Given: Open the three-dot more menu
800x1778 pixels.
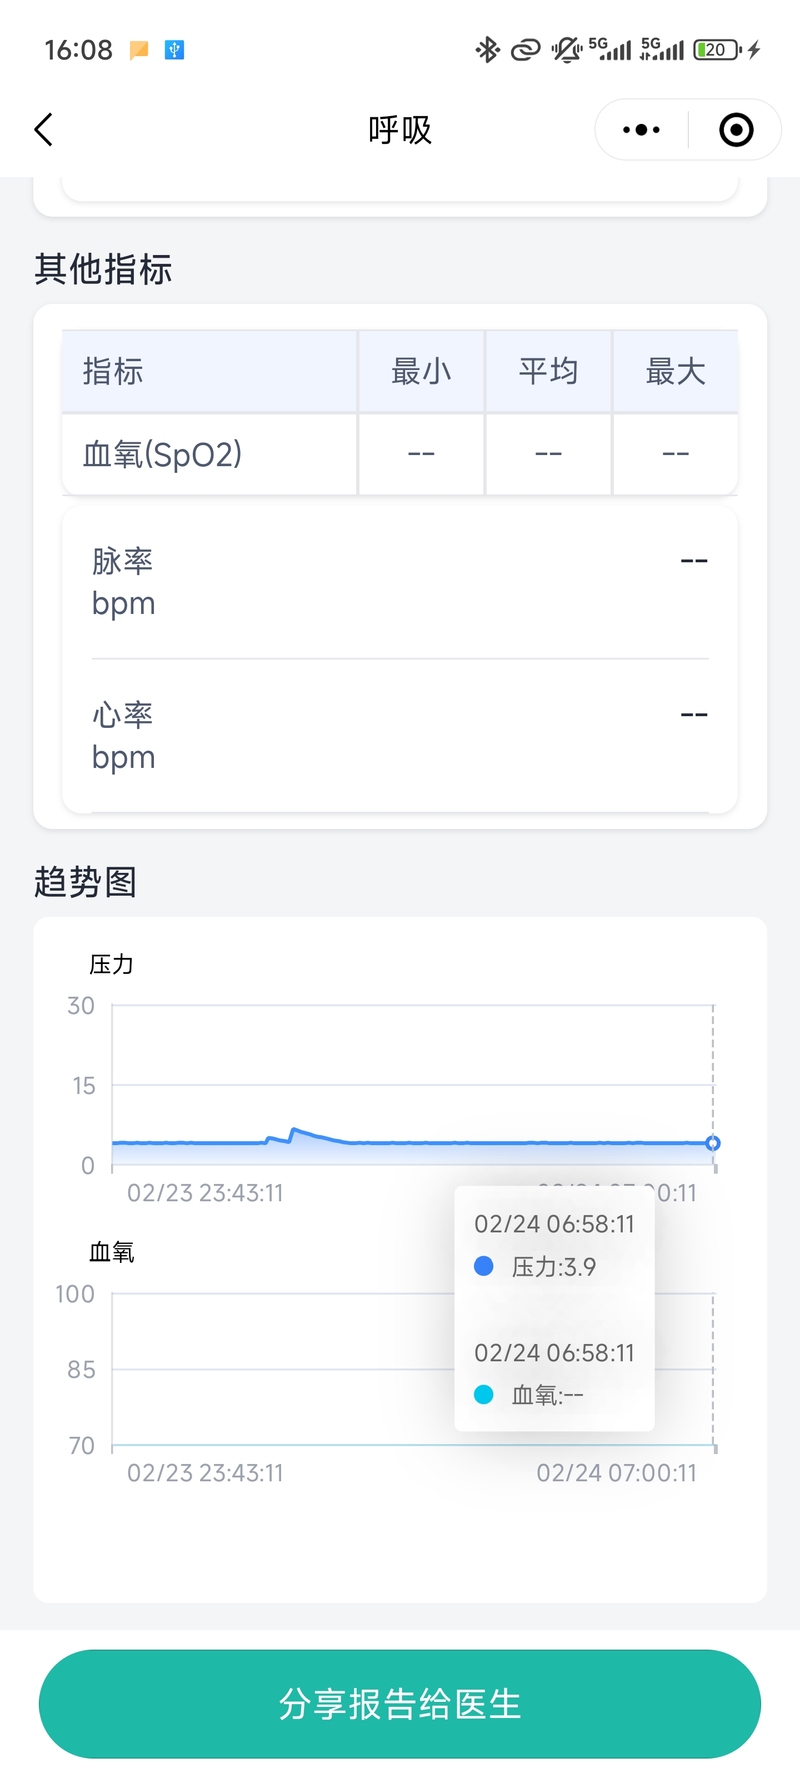Looking at the screenshot, I should (x=641, y=130).
